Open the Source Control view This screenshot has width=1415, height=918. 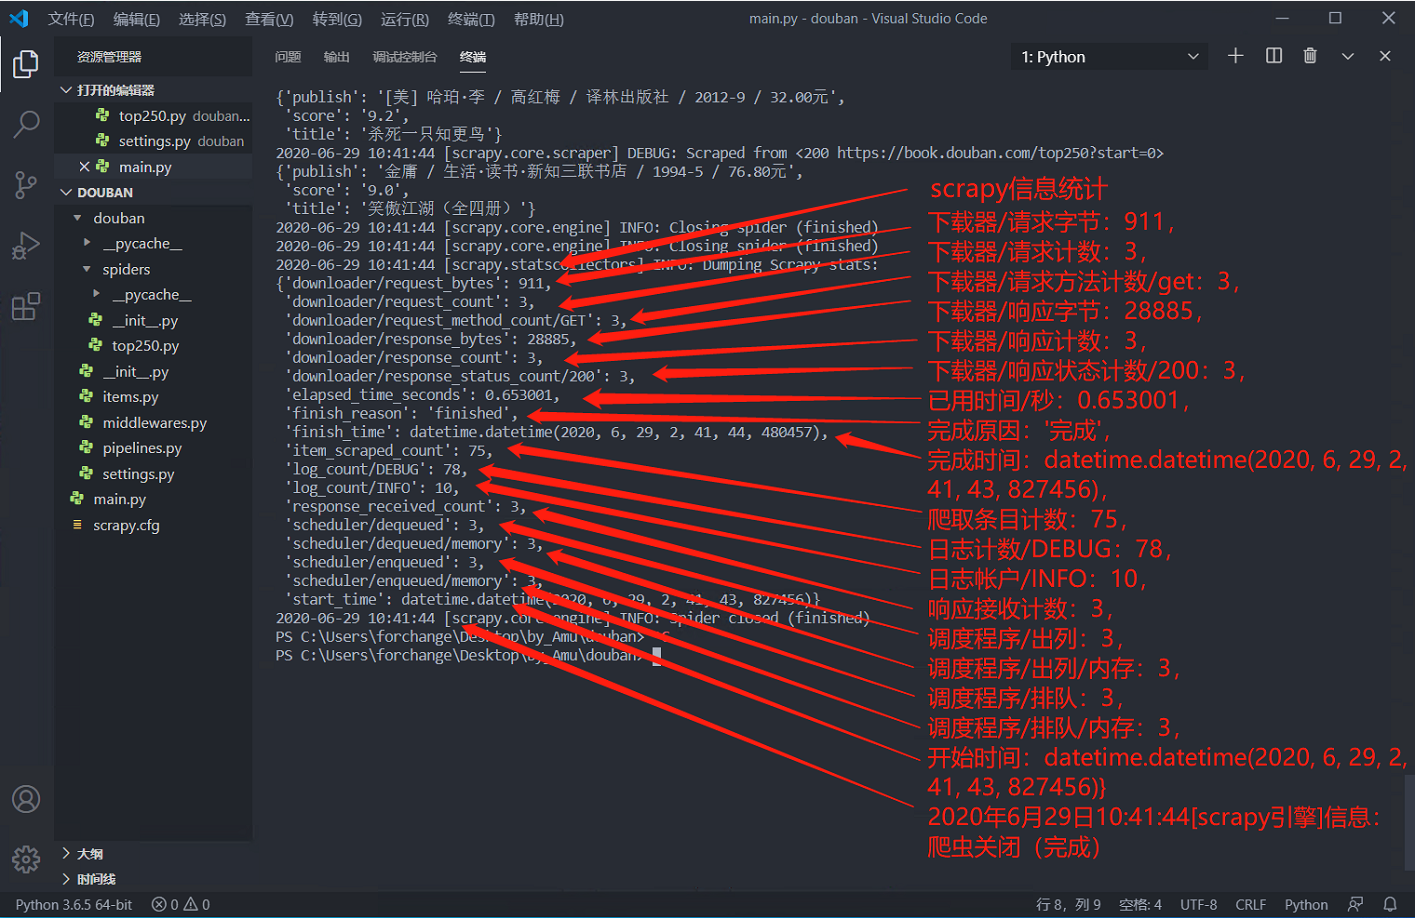(x=26, y=184)
